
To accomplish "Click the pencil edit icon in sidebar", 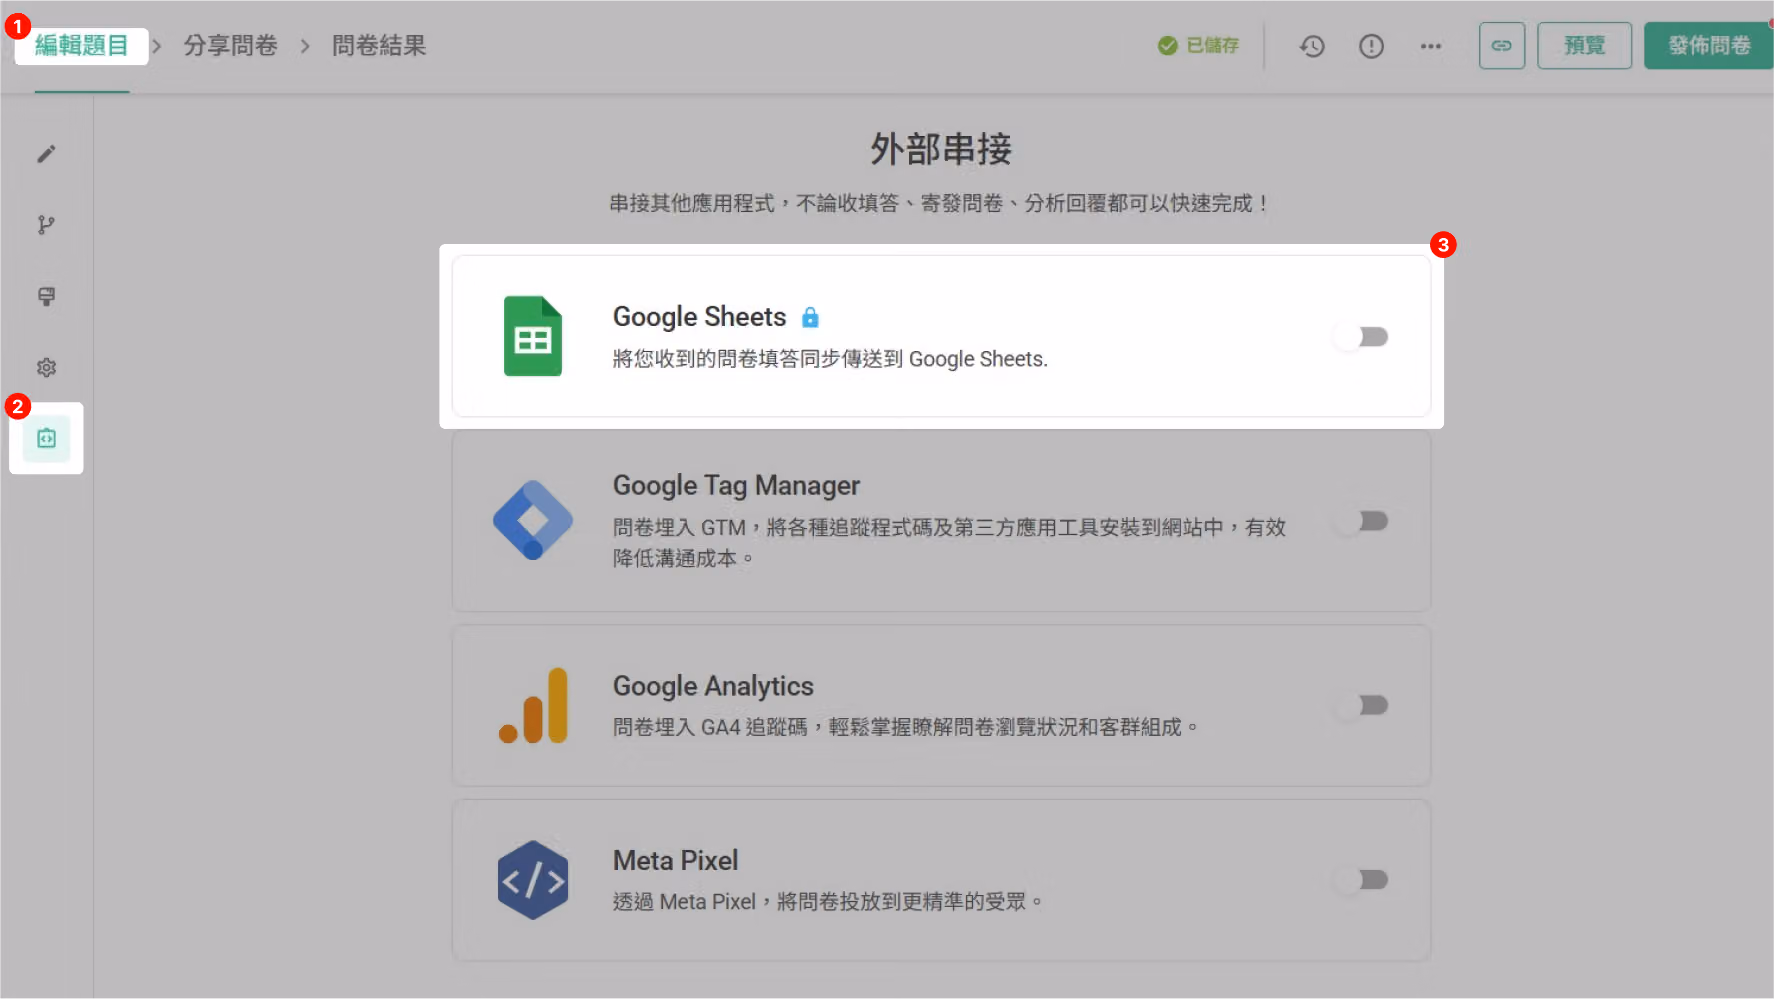I will click(46, 154).
